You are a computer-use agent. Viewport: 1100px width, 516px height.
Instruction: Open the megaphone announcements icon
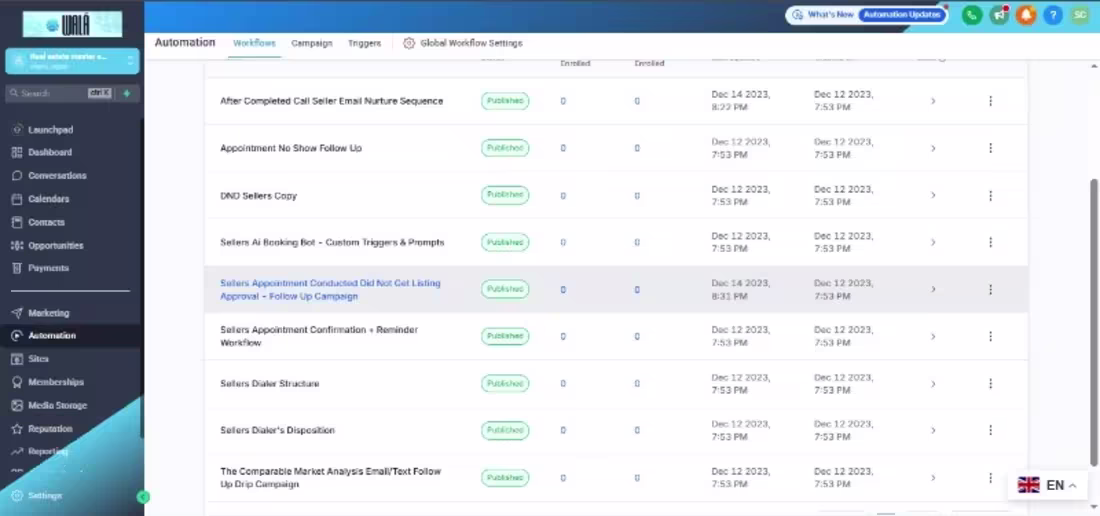pos(999,15)
